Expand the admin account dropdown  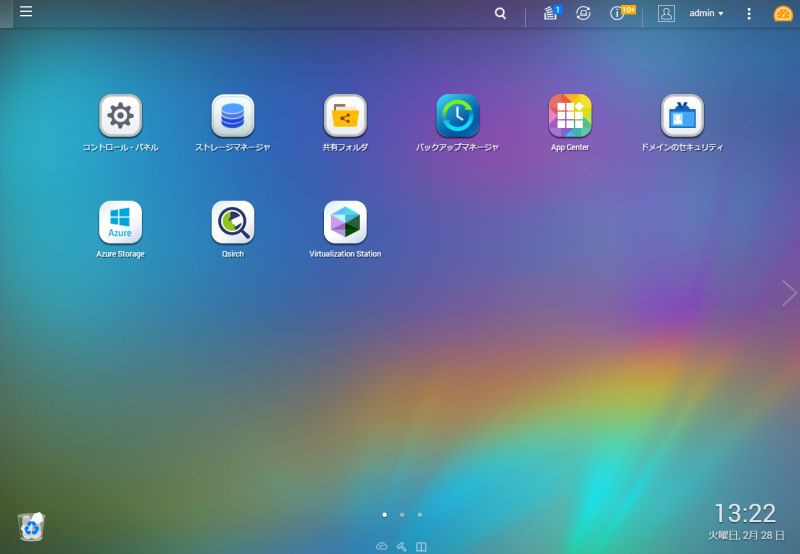[x=706, y=13]
